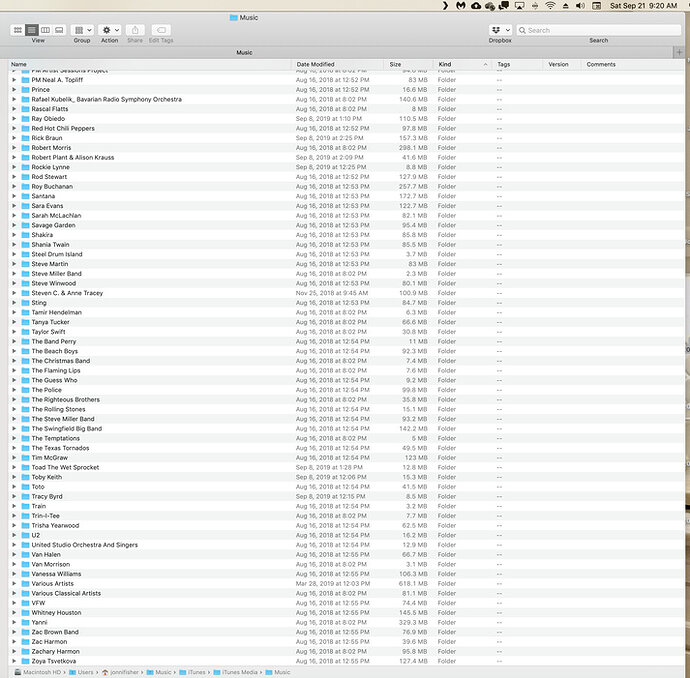This screenshot has height=678, width=690.
Task: Click the Share toolbar icon
Action: 135,30
